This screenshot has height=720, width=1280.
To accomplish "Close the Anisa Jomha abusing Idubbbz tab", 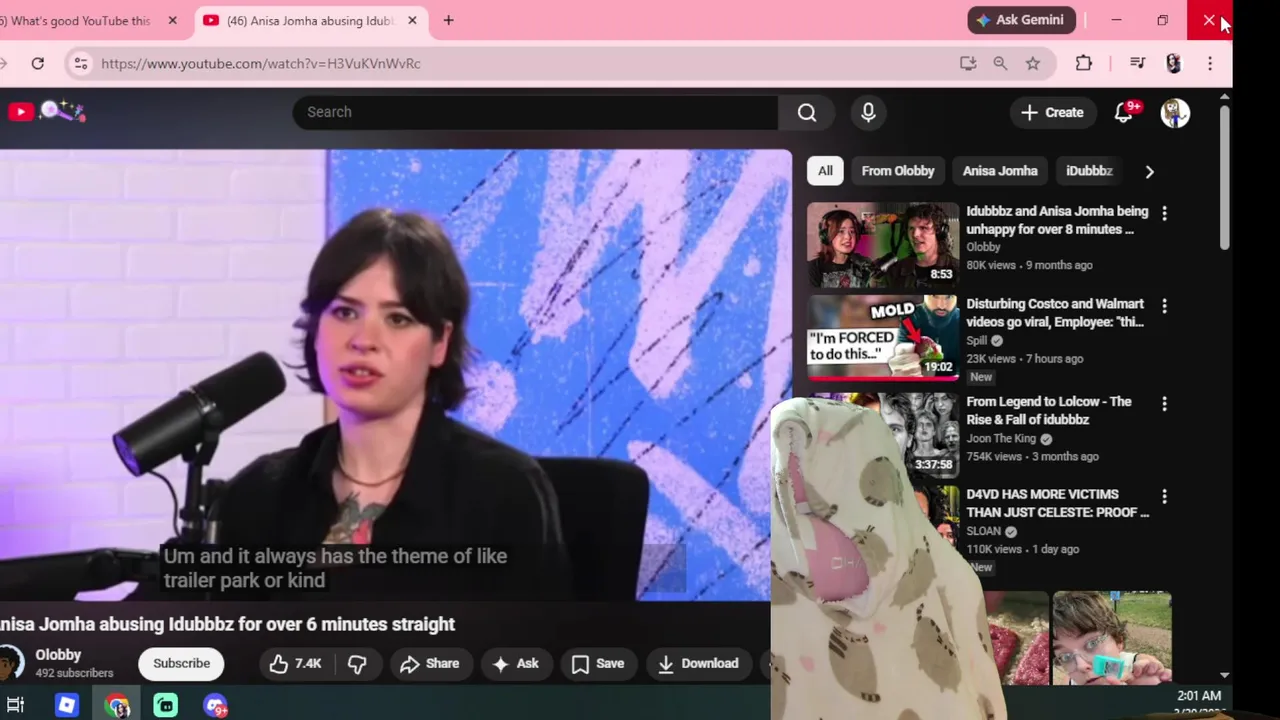I will [412, 20].
